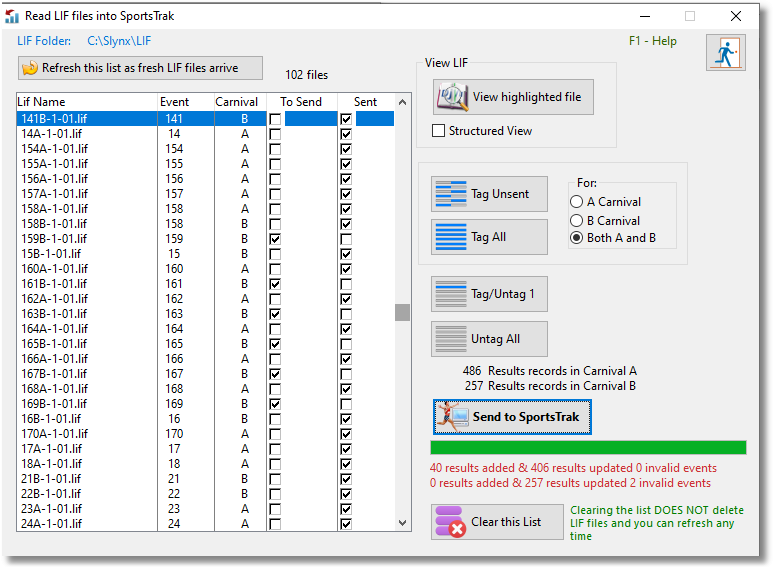
Task: Click the green send progress bar
Action: (x=588, y=448)
